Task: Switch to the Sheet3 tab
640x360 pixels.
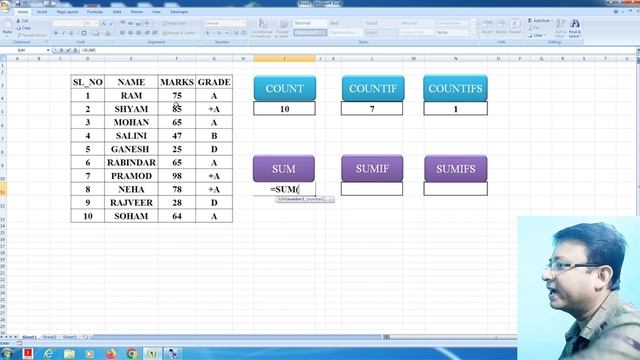Action: click(70, 337)
